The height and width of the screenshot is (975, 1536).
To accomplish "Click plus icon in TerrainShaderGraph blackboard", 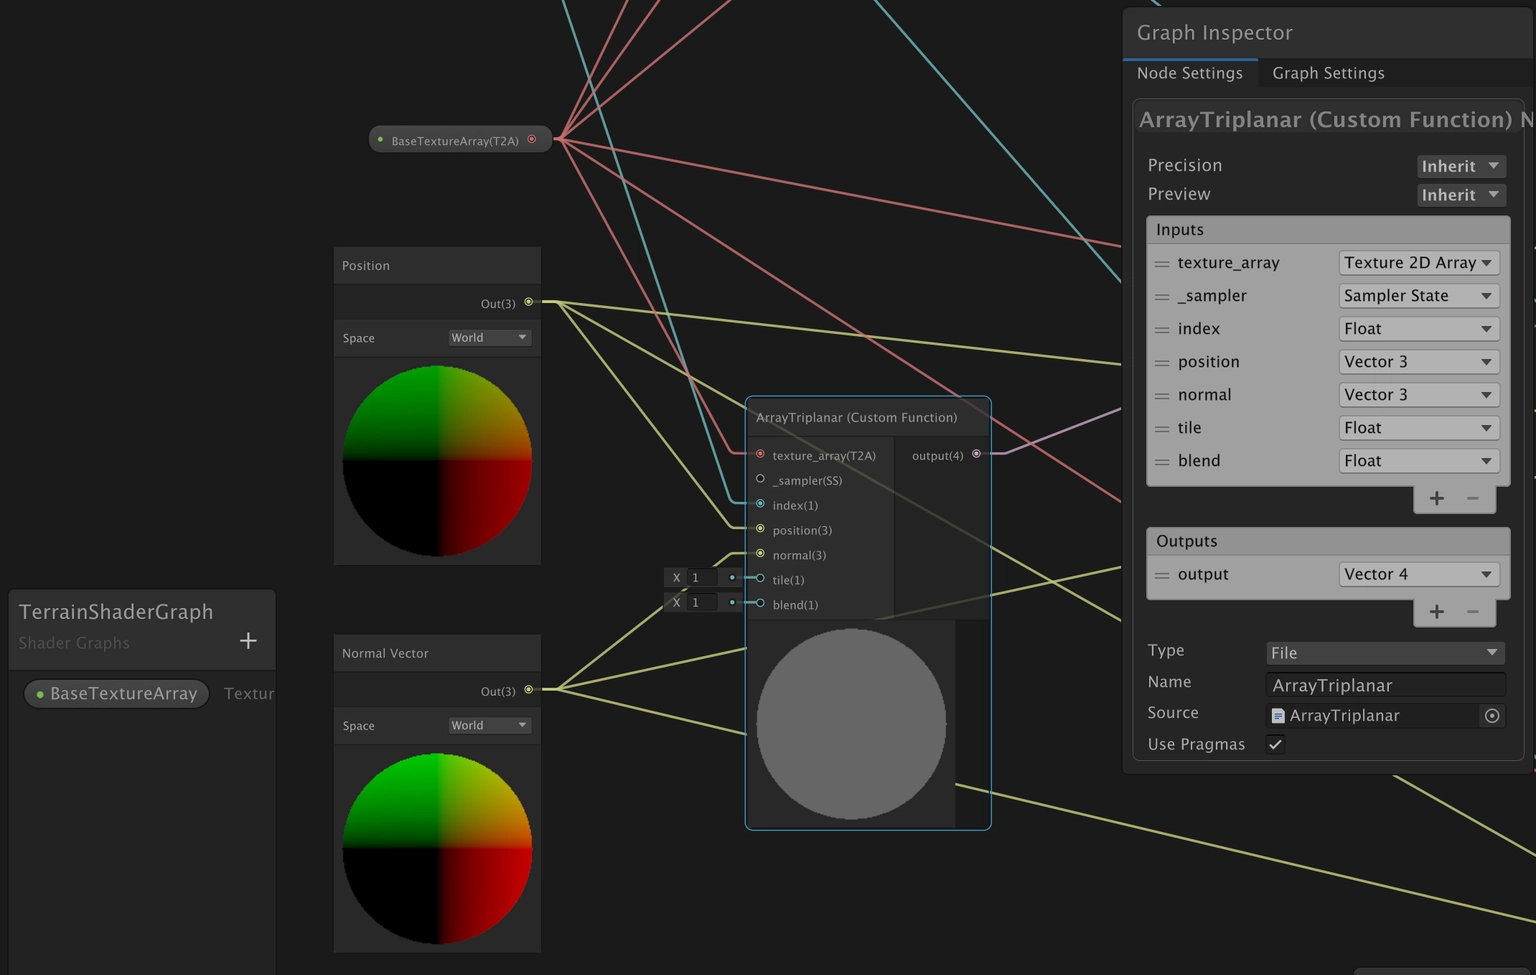I will (248, 641).
